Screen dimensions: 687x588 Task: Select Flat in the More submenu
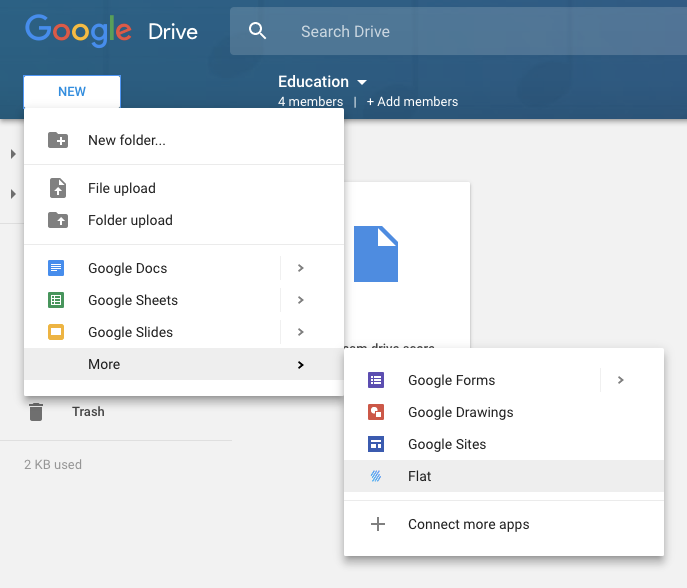click(x=504, y=476)
